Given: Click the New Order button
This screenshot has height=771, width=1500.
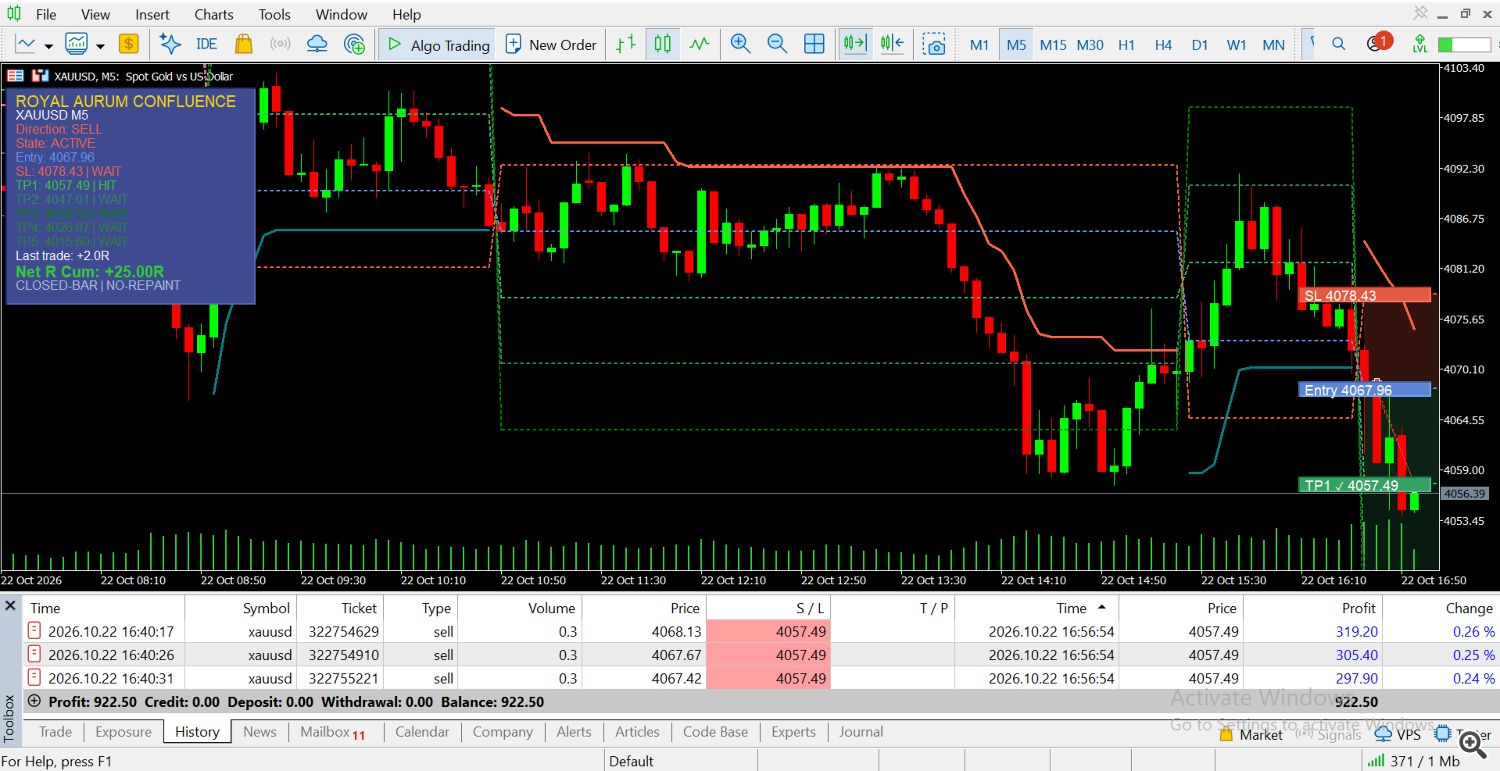Looking at the screenshot, I should click(551, 44).
